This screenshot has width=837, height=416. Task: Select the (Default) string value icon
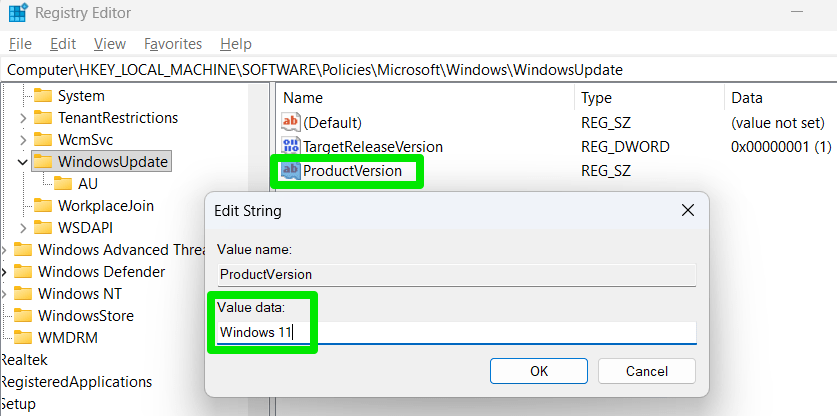291,122
